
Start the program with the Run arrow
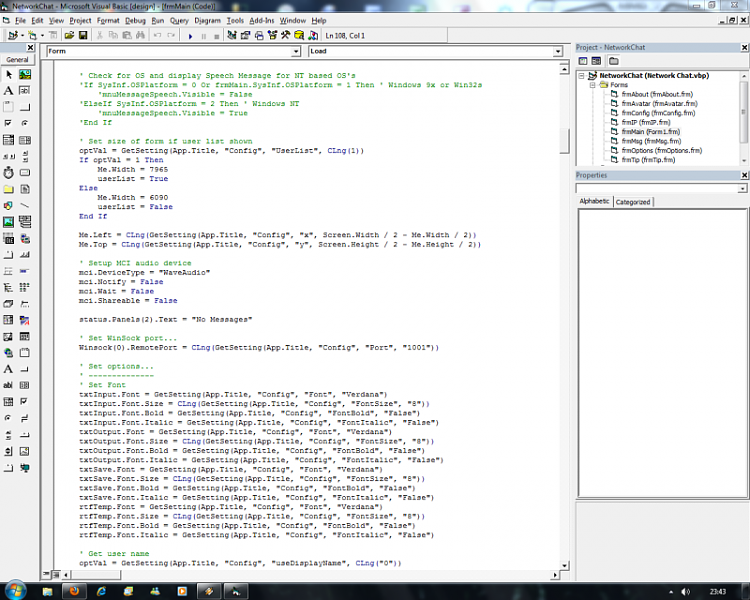(190, 36)
